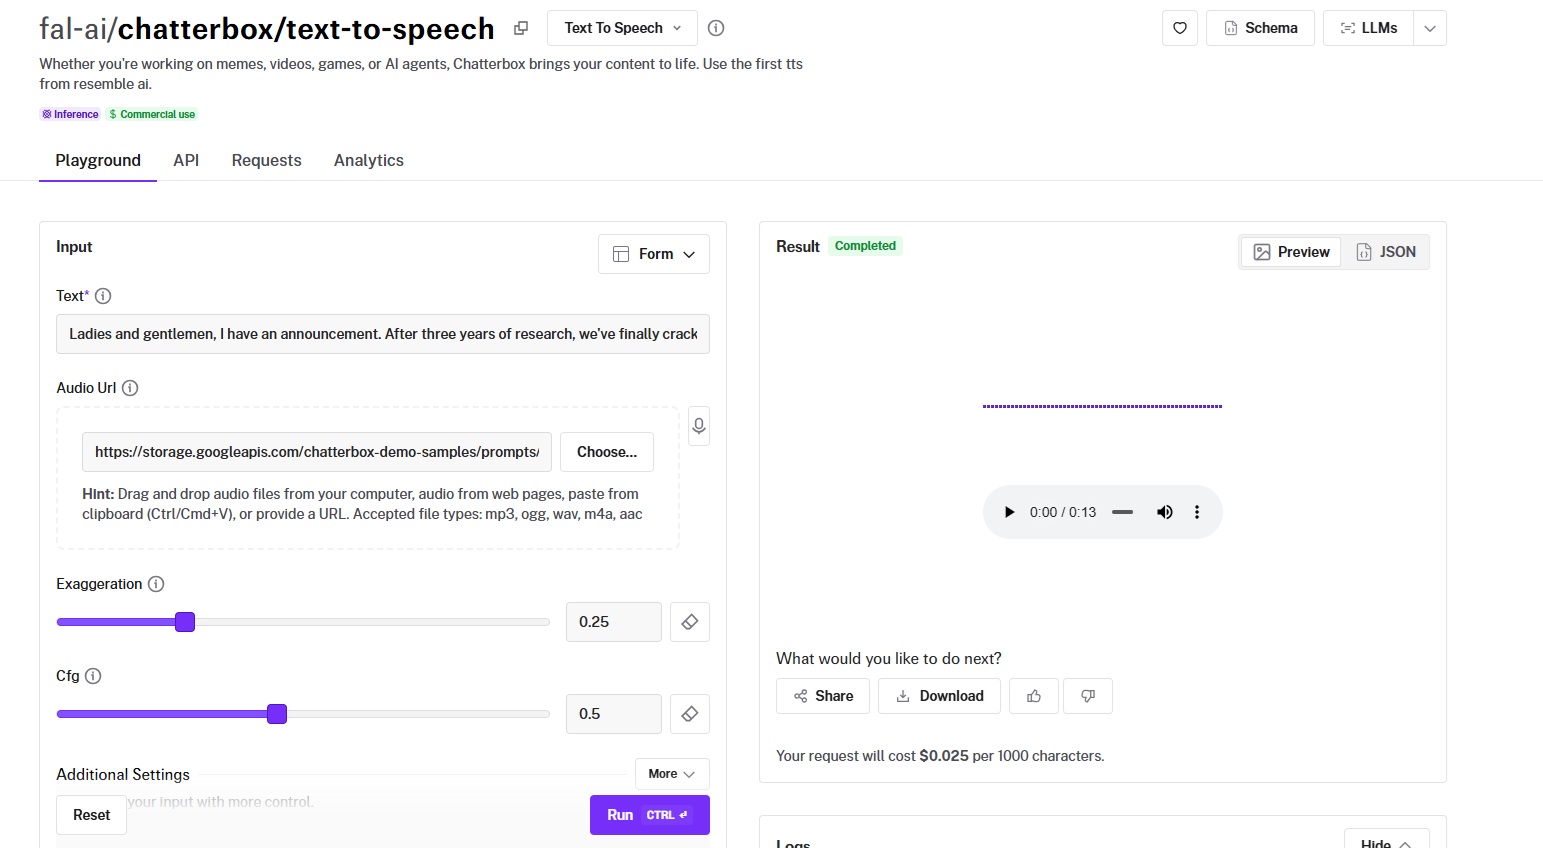Switch to the API tab
This screenshot has width=1543, height=848.
186,160
